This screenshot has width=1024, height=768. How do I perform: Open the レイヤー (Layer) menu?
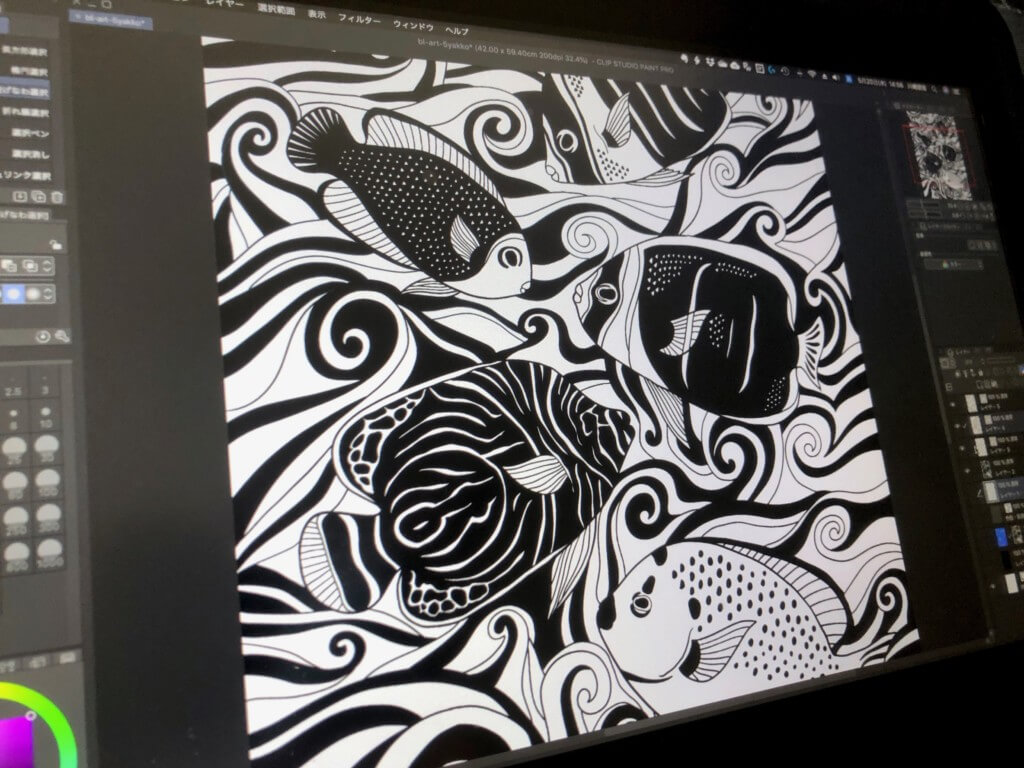(x=226, y=4)
